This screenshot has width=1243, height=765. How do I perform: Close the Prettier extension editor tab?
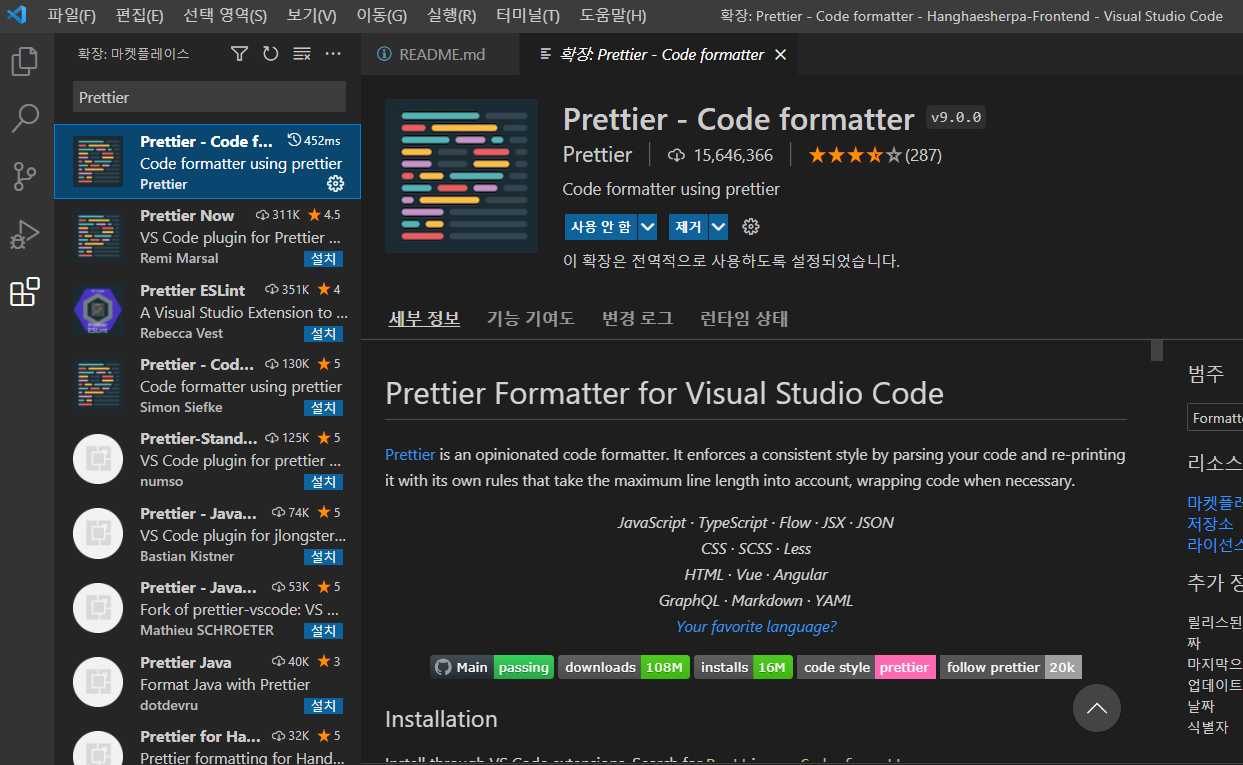pos(780,55)
